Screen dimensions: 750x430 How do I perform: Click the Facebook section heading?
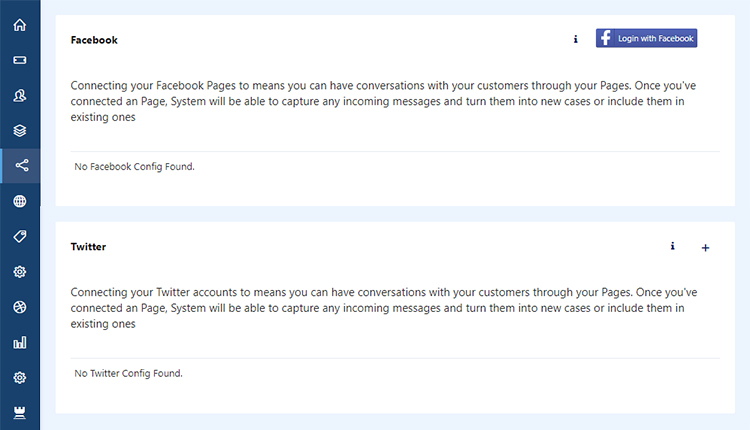94,40
